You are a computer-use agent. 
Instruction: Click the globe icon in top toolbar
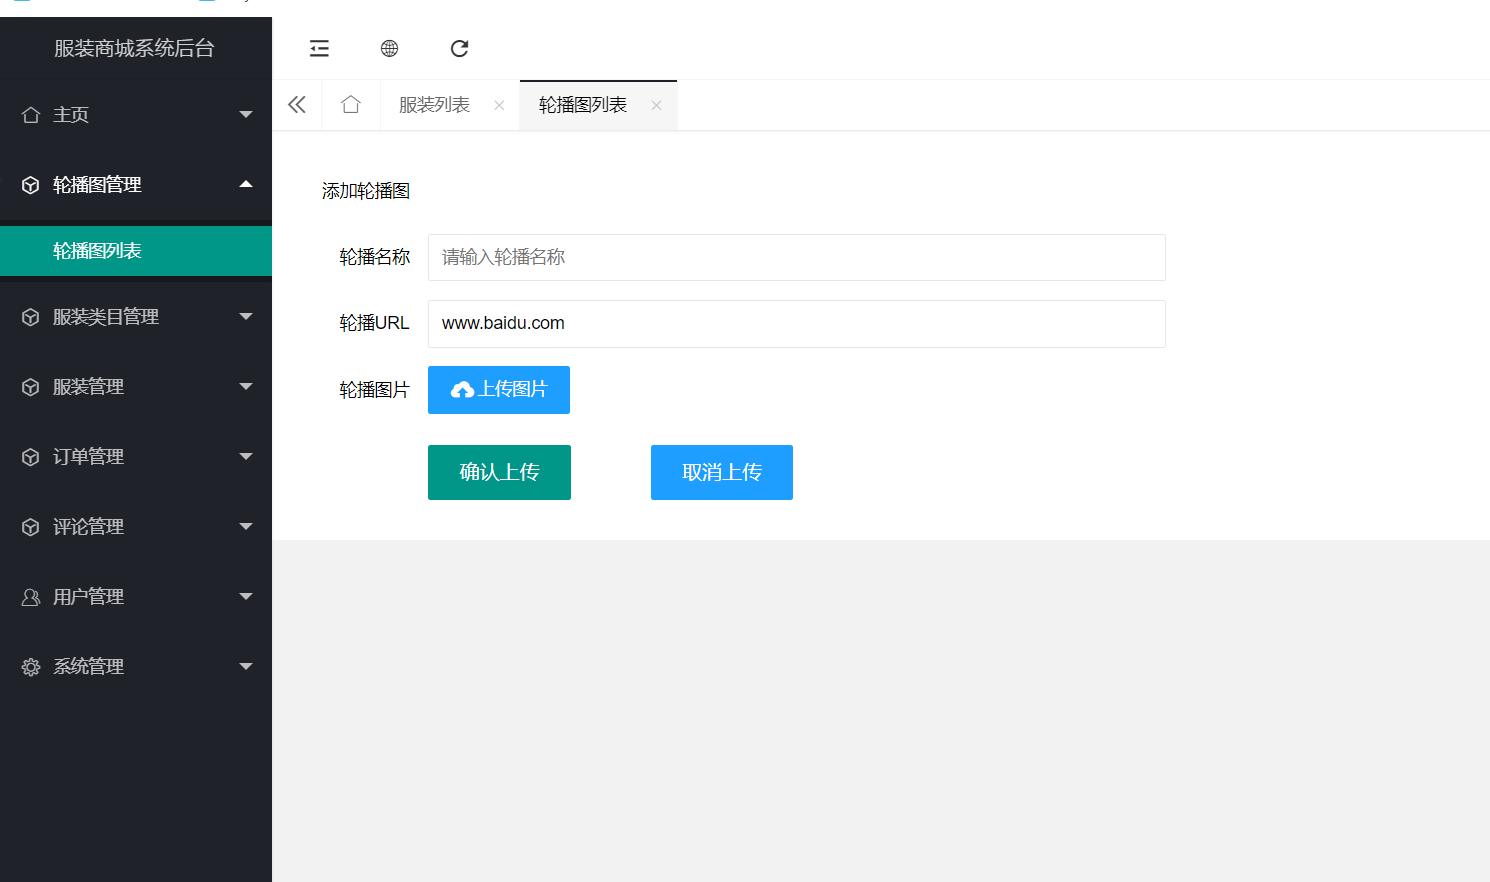pos(389,48)
